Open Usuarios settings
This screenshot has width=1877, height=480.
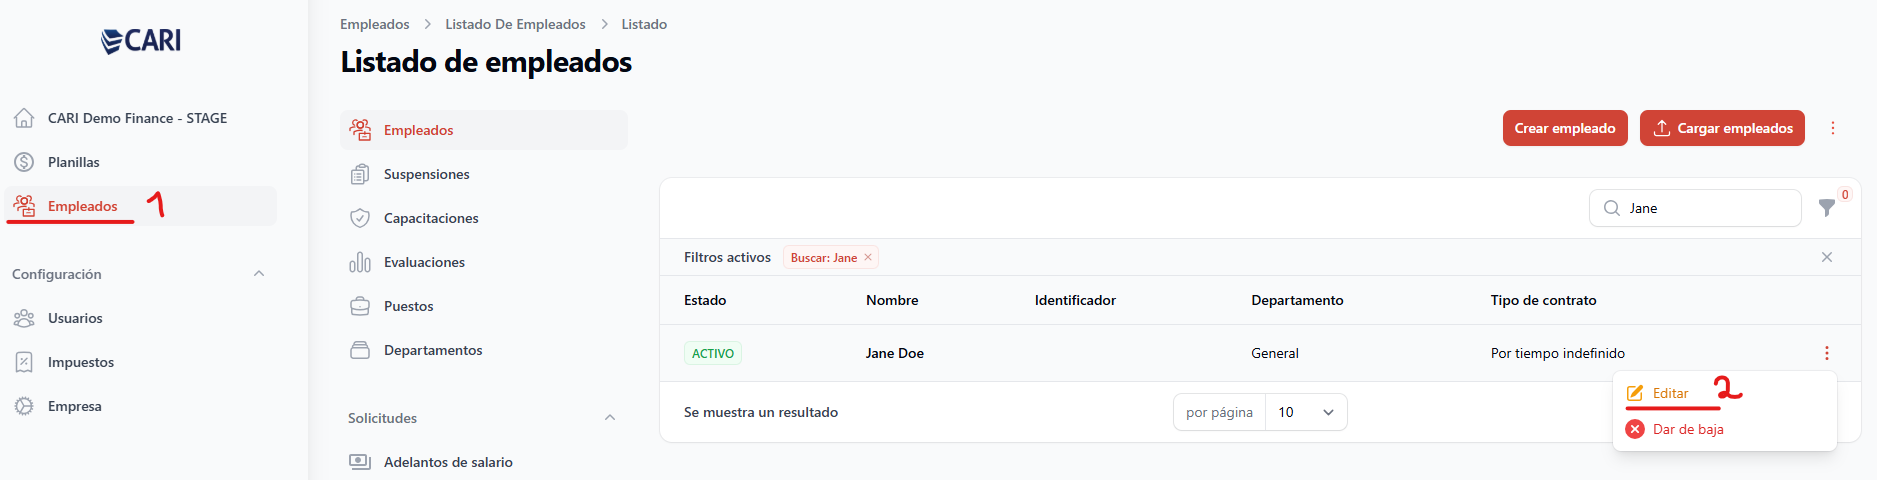75,318
